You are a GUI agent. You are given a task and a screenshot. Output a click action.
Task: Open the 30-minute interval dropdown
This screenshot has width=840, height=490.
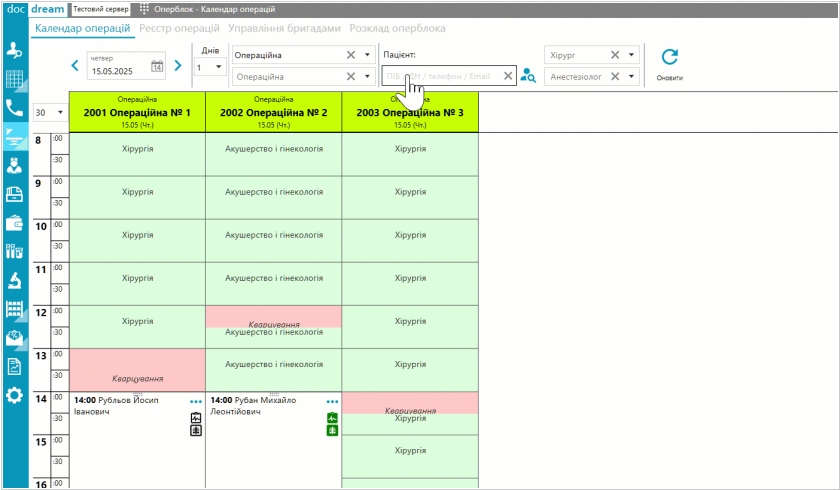tap(60, 113)
